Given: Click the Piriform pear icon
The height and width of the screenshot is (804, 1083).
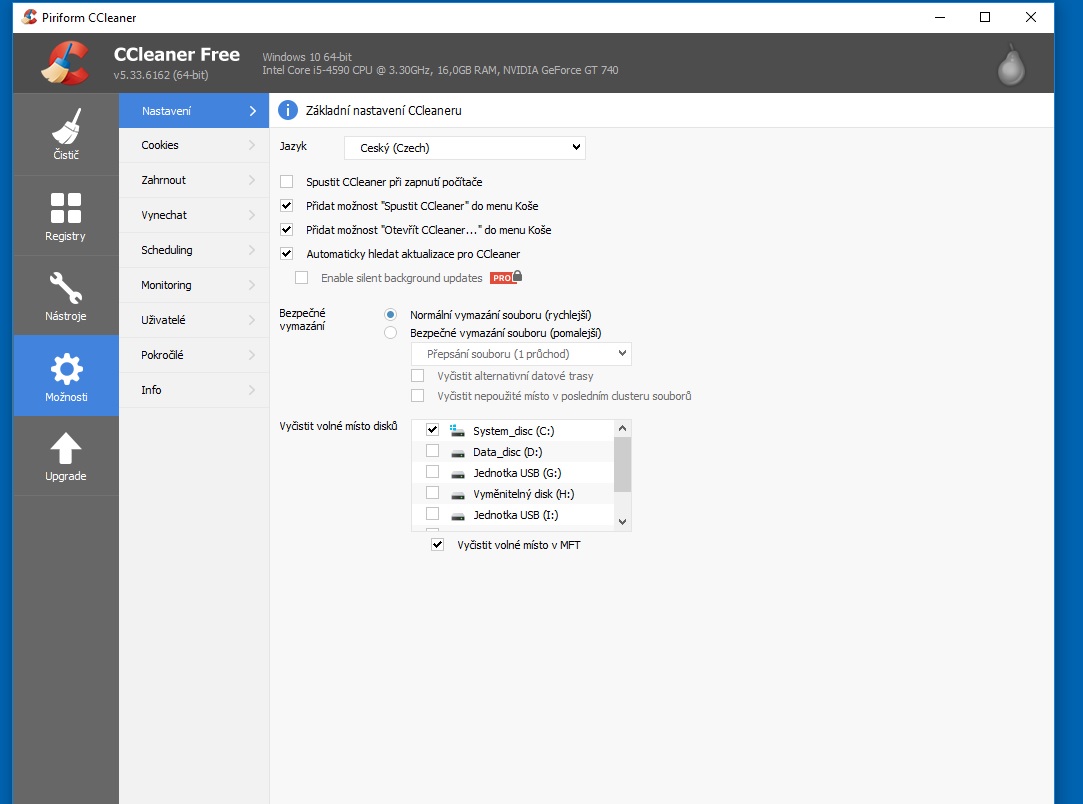Looking at the screenshot, I should [1011, 64].
